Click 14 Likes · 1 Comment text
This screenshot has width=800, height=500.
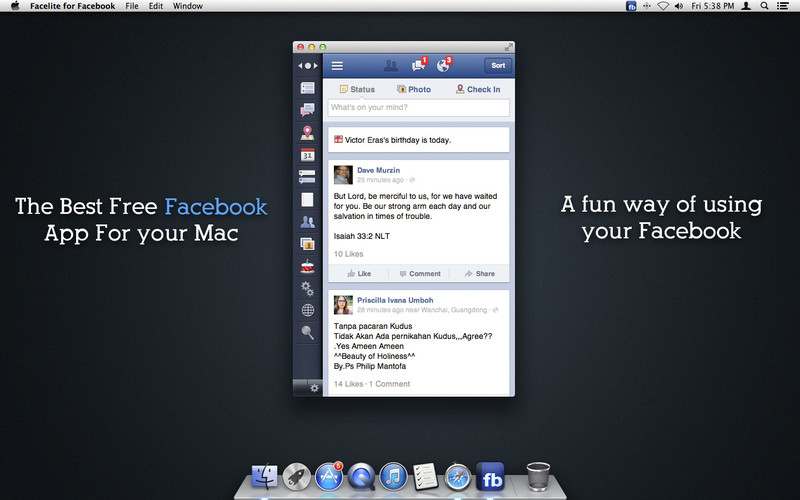click(371, 384)
